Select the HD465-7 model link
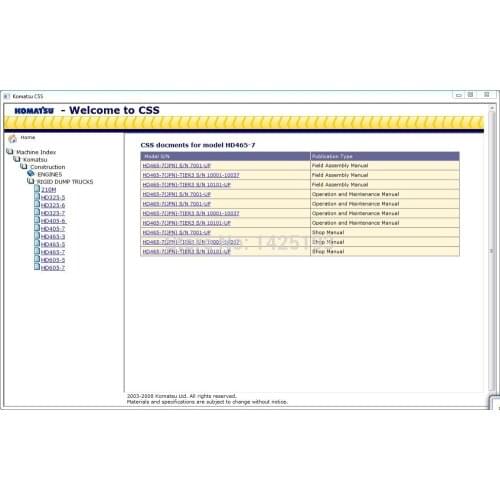The height and width of the screenshot is (500, 500). pyautogui.click(x=53, y=252)
